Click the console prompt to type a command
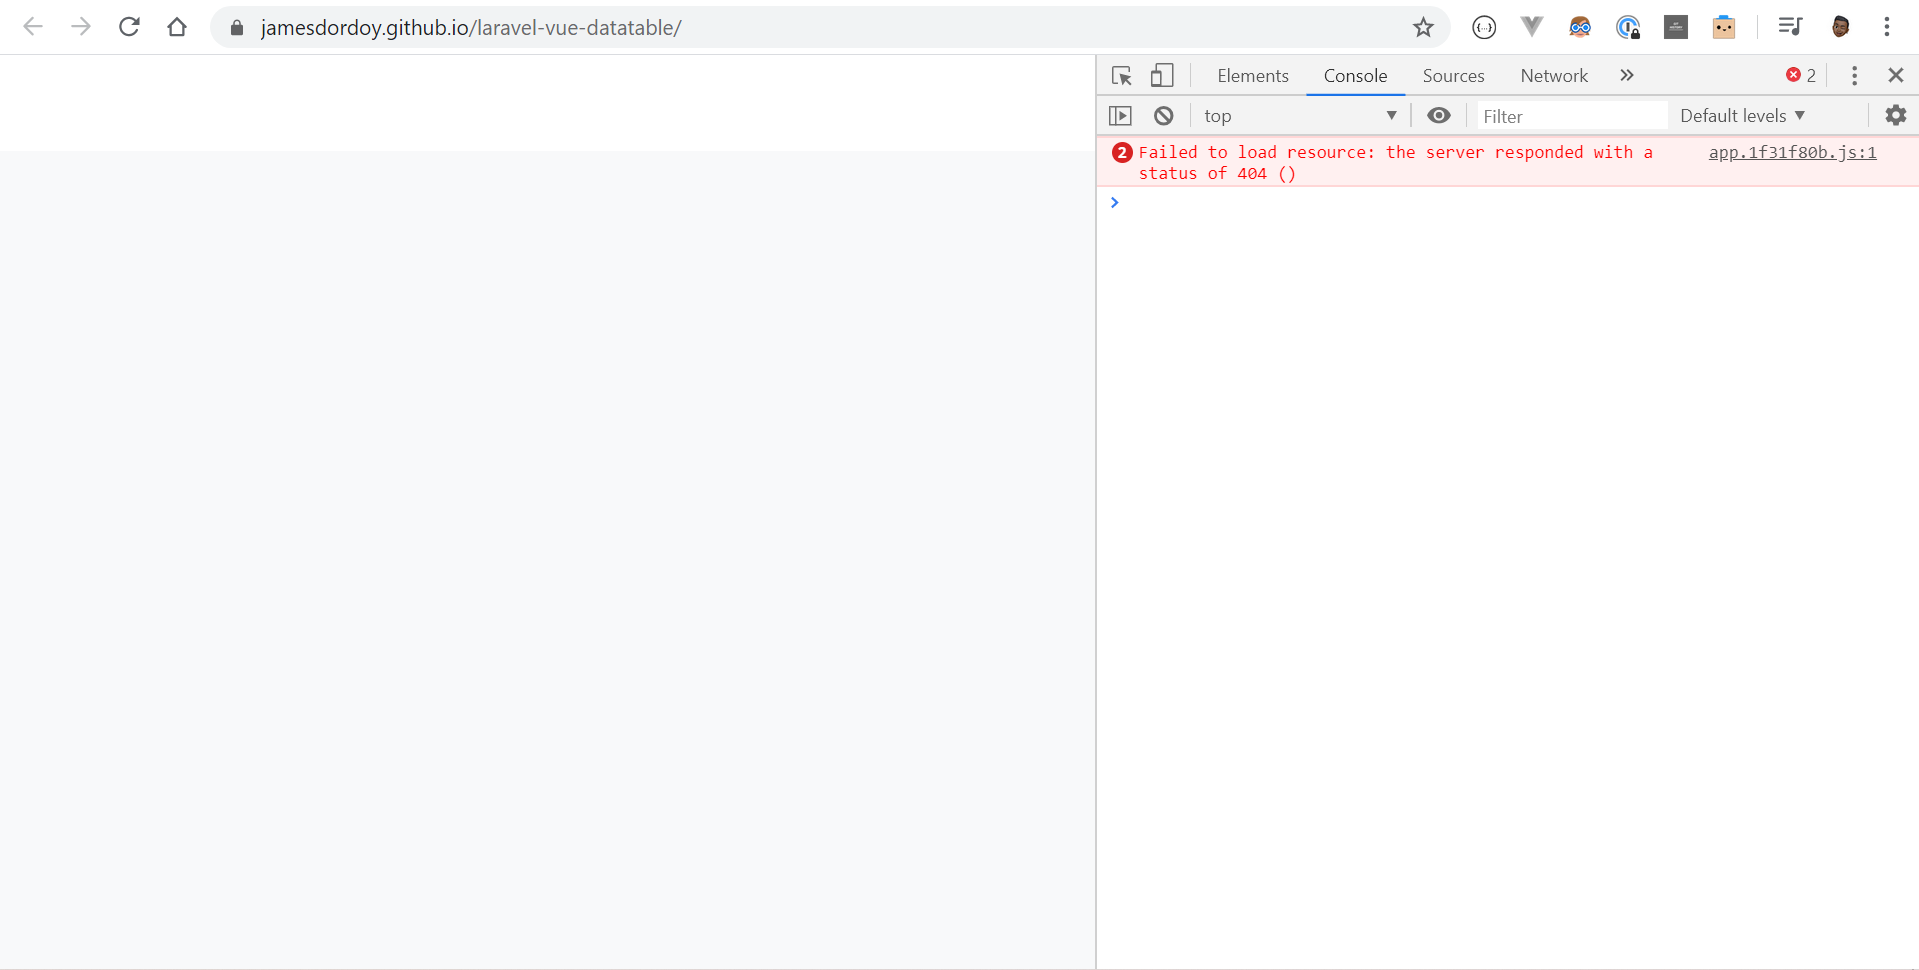Screen dimensions: 1919x970 point(1300,202)
